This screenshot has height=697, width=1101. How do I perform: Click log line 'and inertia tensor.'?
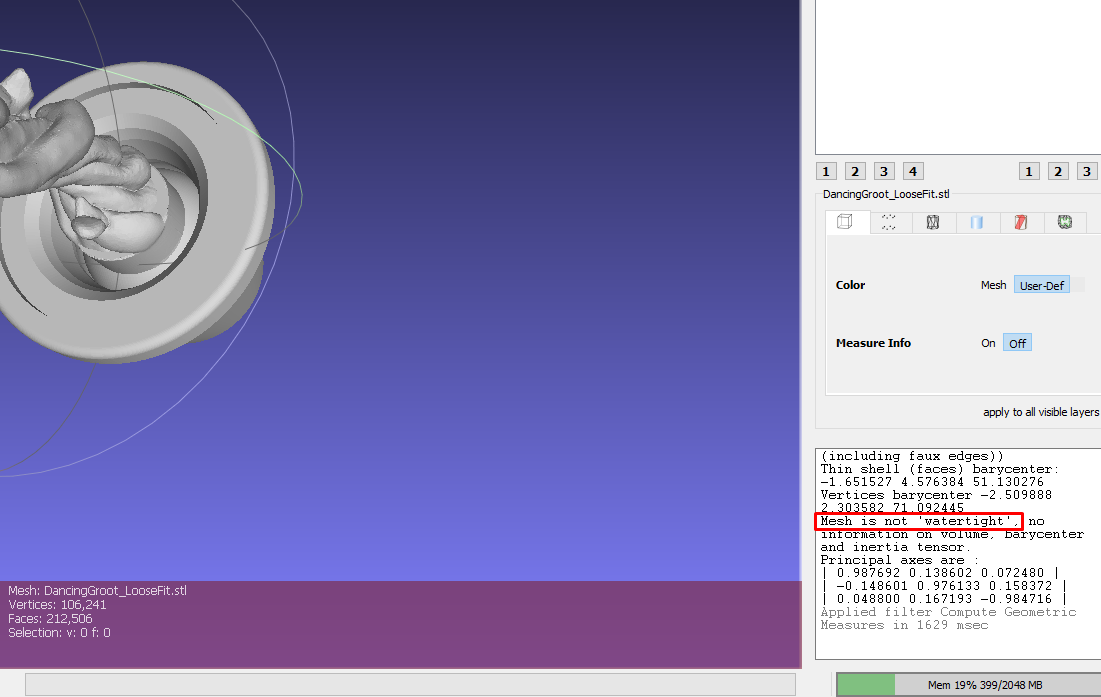click(895, 547)
